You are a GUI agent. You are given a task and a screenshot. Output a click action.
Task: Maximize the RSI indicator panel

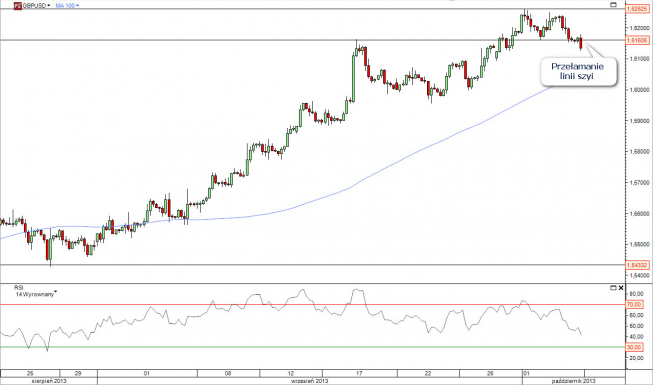[x=613, y=288]
